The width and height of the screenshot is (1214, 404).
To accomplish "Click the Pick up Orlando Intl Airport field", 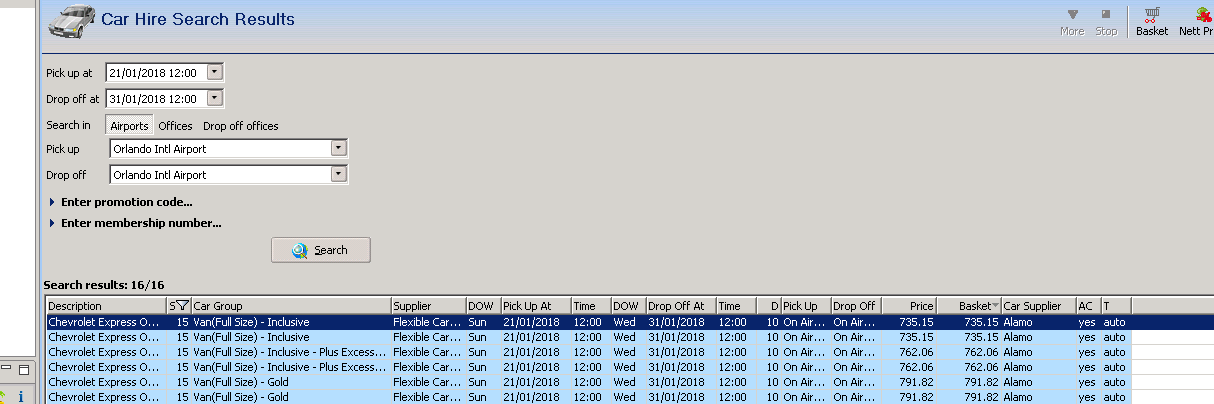I will pyautogui.click(x=220, y=148).
